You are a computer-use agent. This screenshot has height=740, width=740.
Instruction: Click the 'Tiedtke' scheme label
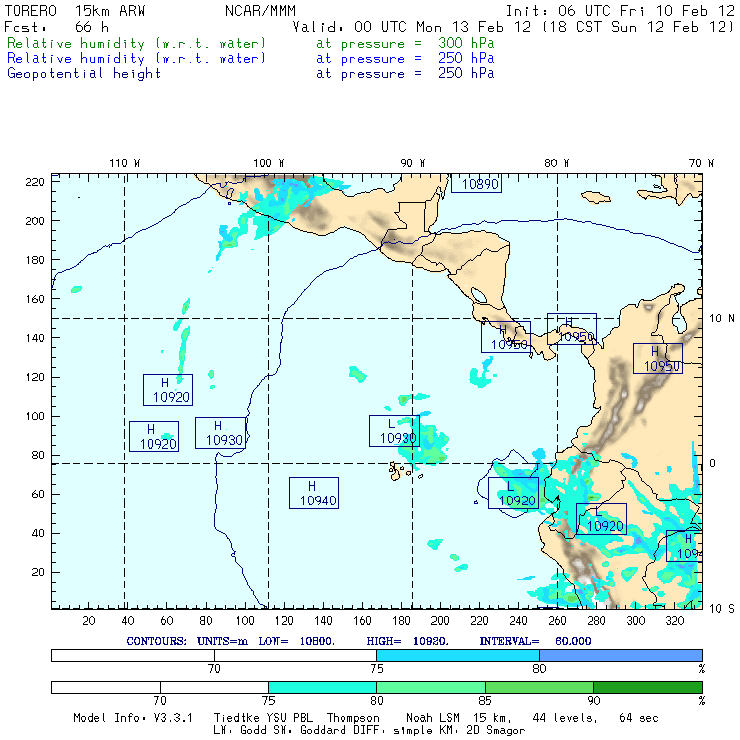point(236,718)
